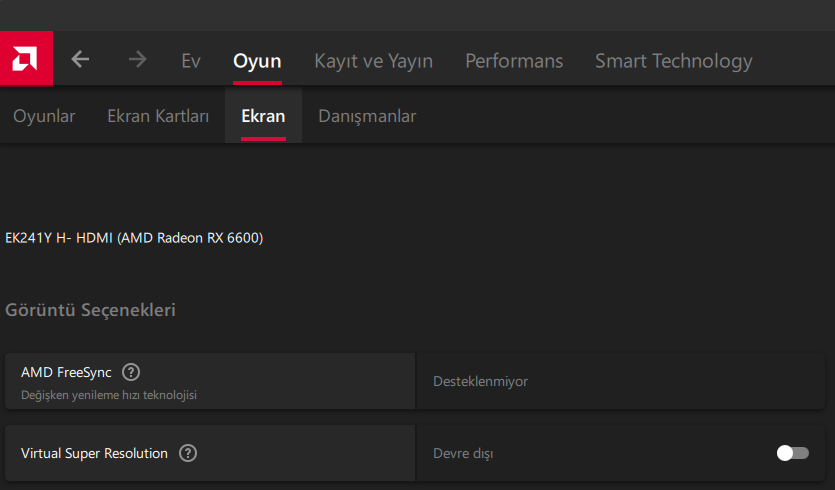Screen dimensions: 835x490
Task: Go back with the left arrow
Action: coord(81,60)
